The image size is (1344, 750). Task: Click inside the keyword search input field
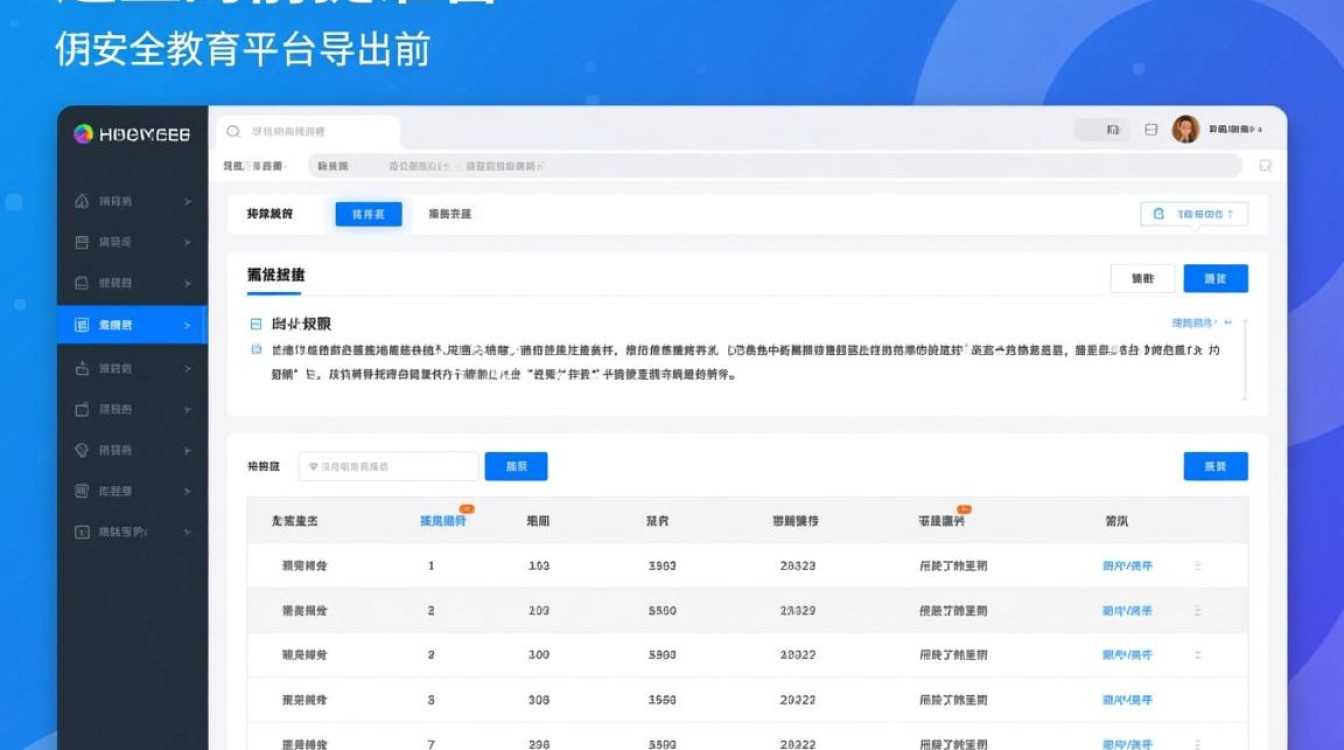coord(388,466)
